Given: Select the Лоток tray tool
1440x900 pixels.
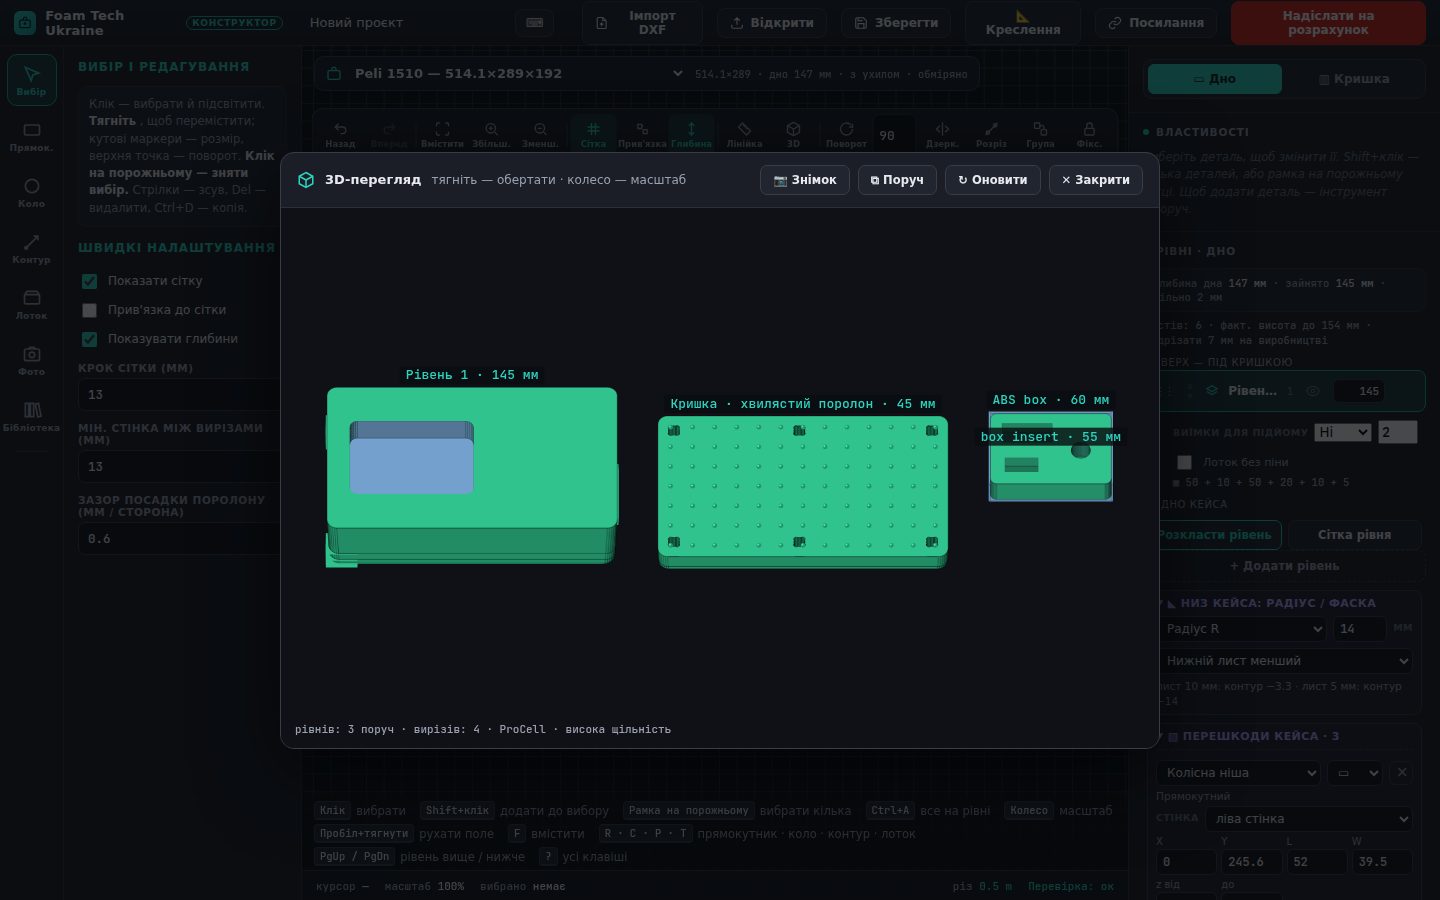Looking at the screenshot, I should click(31, 304).
